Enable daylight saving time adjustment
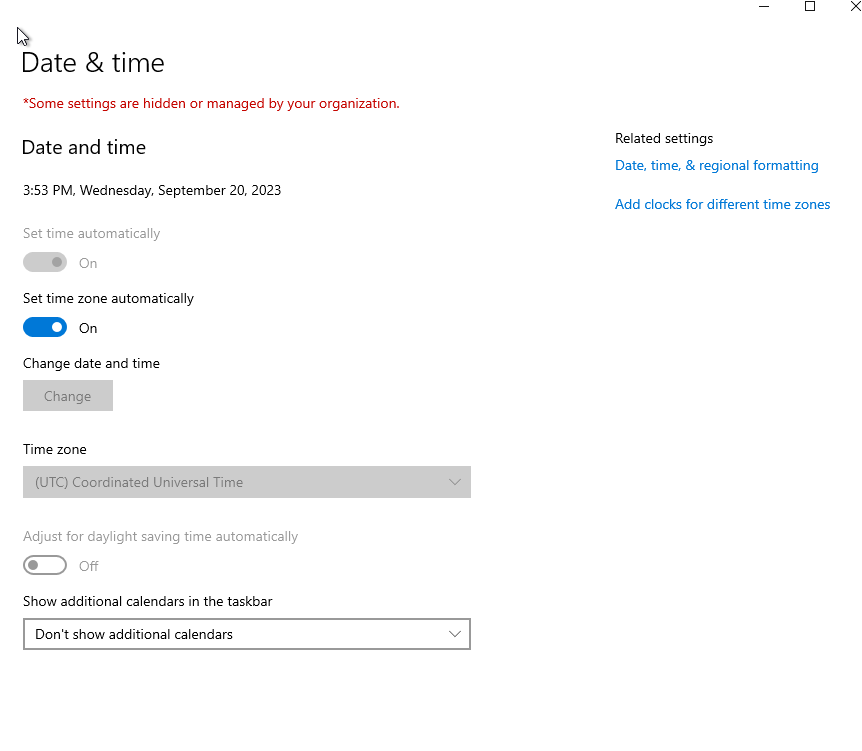Screen dimensions: 862x751 [44, 565]
